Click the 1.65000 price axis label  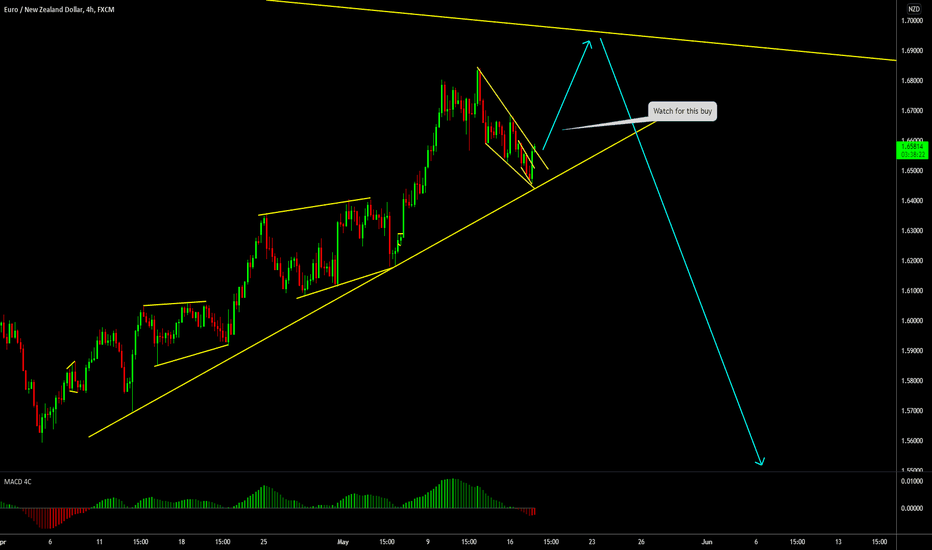[912, 171]
